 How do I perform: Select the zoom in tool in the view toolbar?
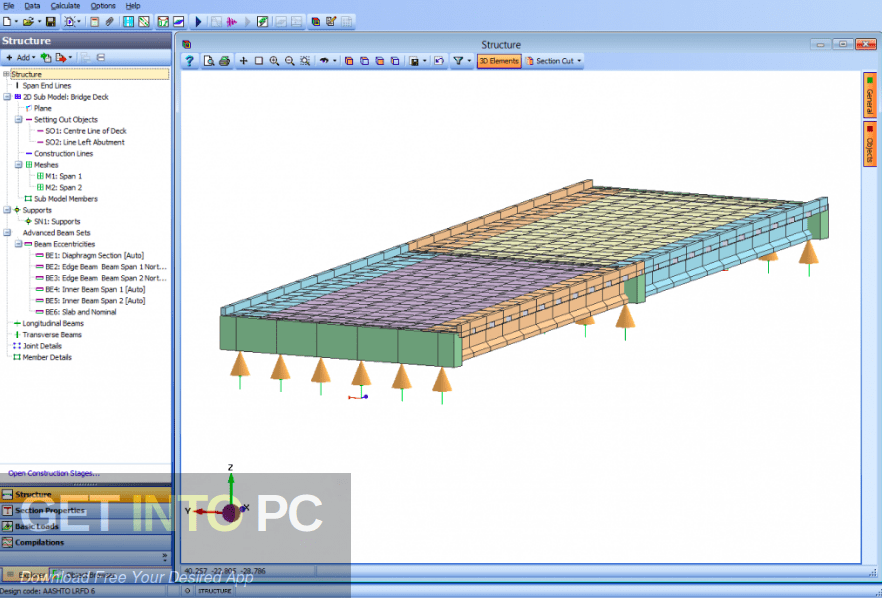point(274,60)
